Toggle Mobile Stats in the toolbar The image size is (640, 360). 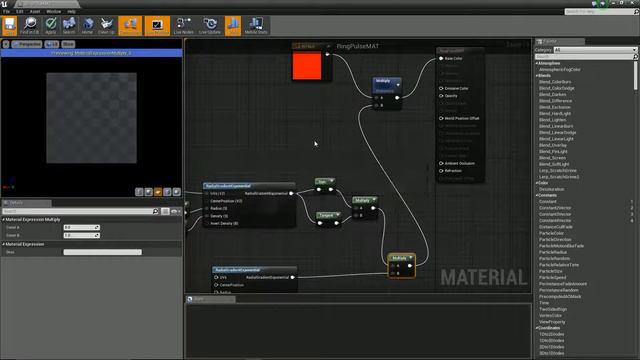click(x=256, y=26)
